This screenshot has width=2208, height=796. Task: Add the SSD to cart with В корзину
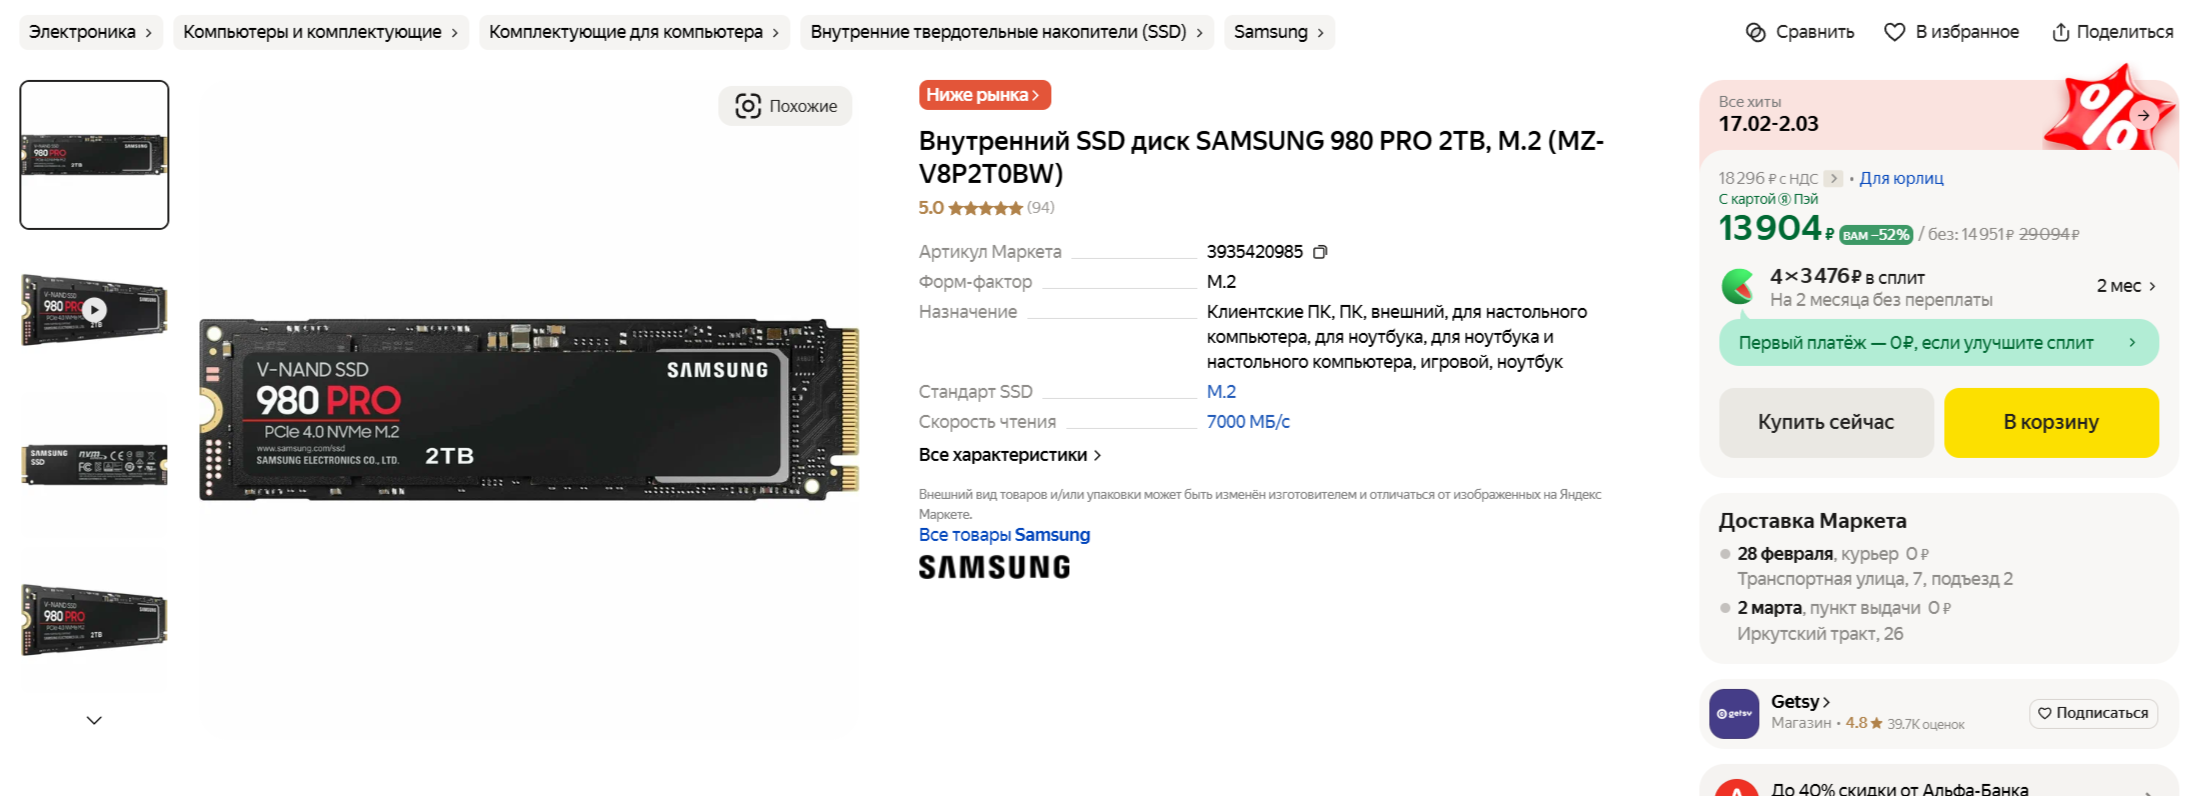coord(2051,422)
